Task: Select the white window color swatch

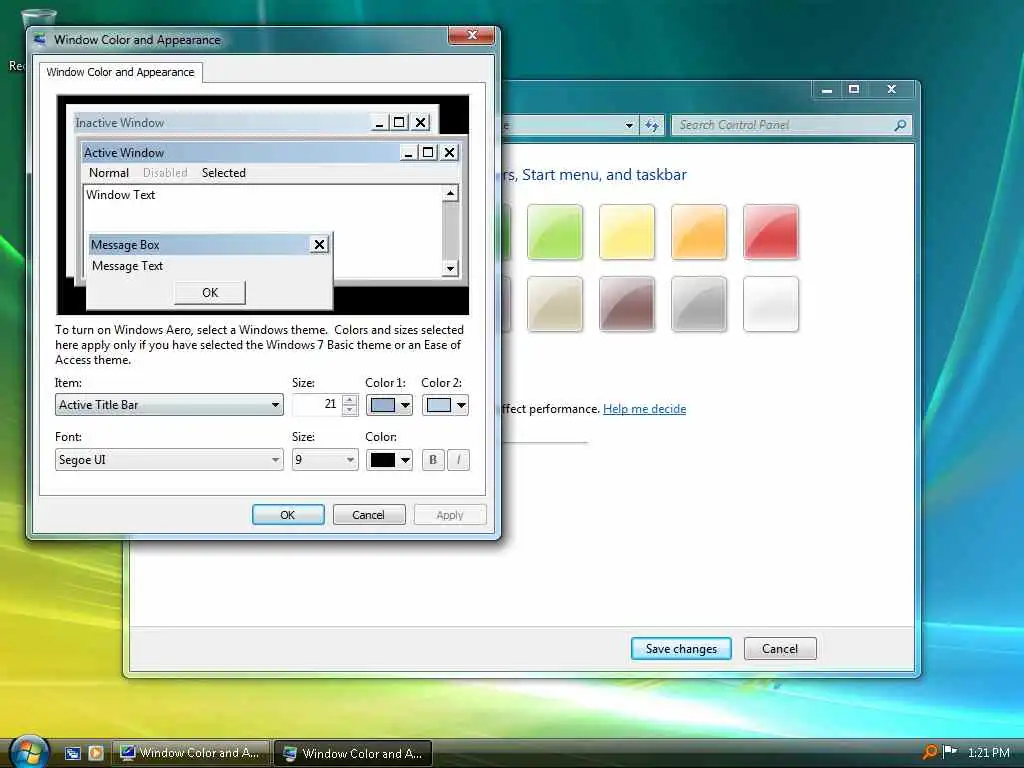Action: 771,304
